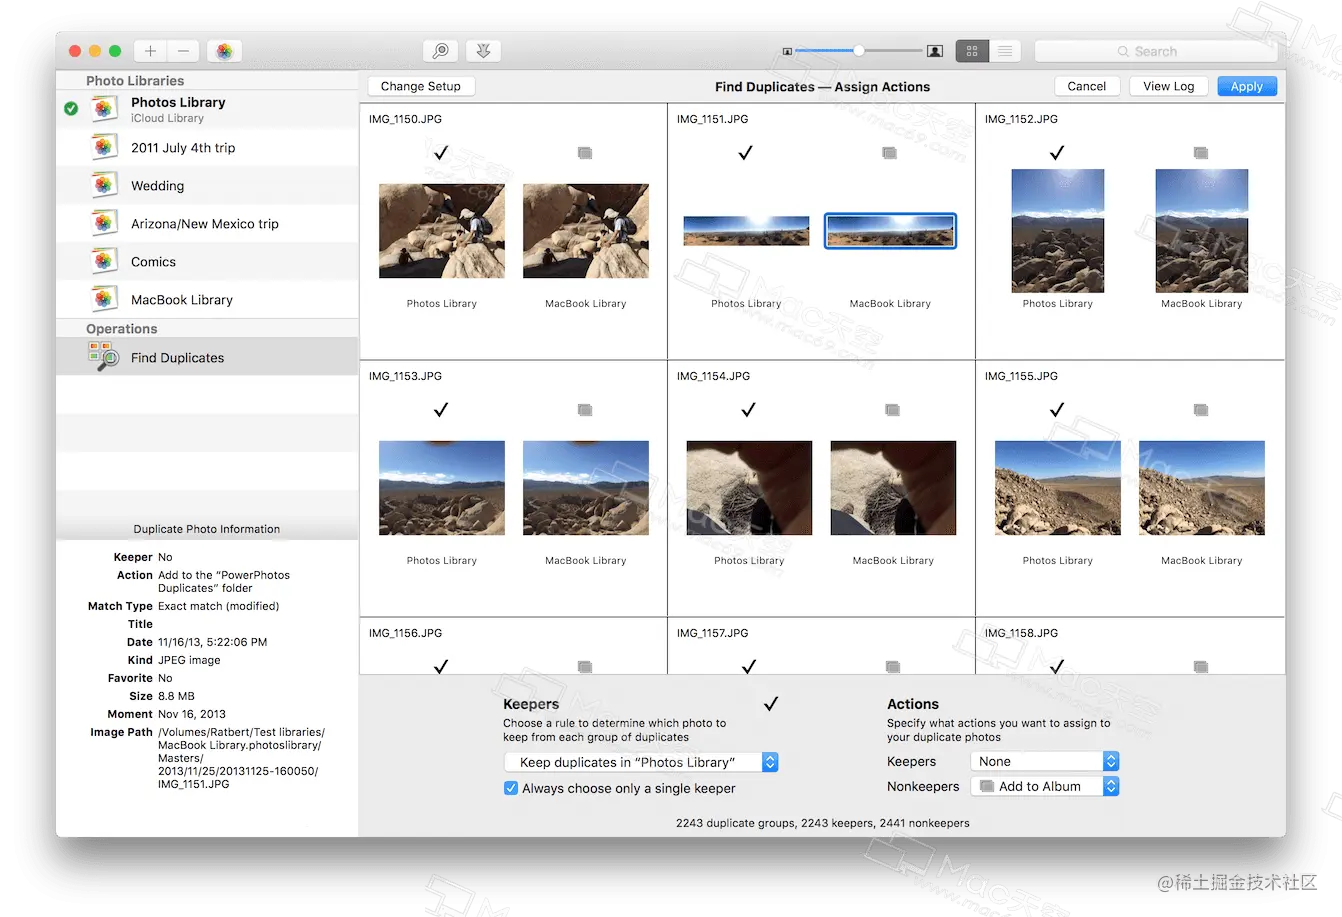Click the Photo Libraries section header
This screenshot has height=917, width=1342.
tap(135, 80)
